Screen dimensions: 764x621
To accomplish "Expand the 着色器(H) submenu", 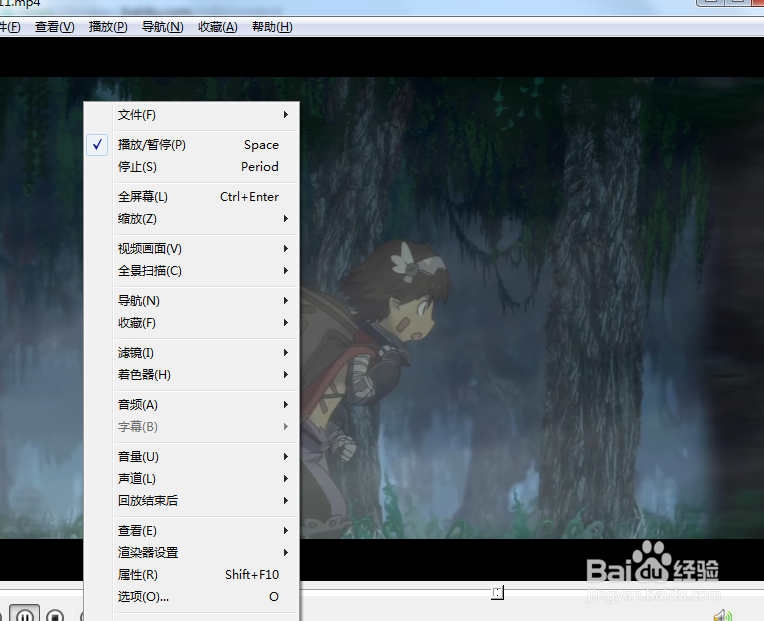I will coord(192,375).
